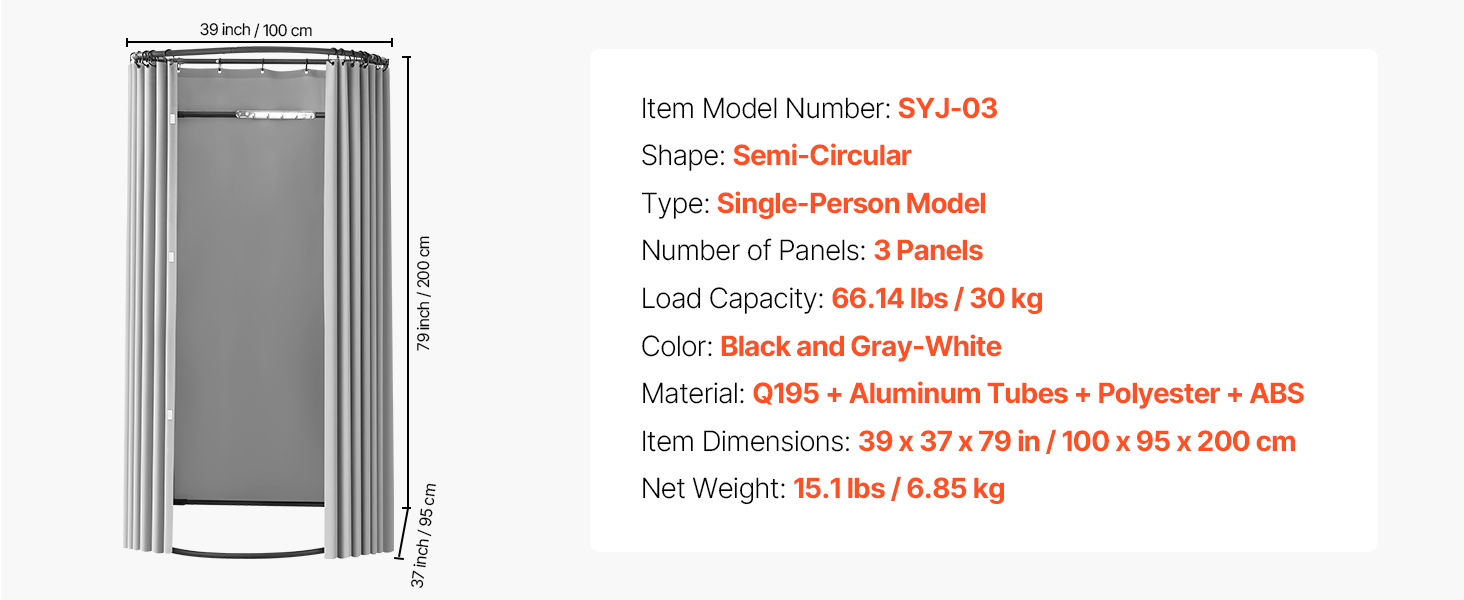Click the left gray curtain of fitting room
Viewport: 1464px width, 600px height.
click(149, 300)
